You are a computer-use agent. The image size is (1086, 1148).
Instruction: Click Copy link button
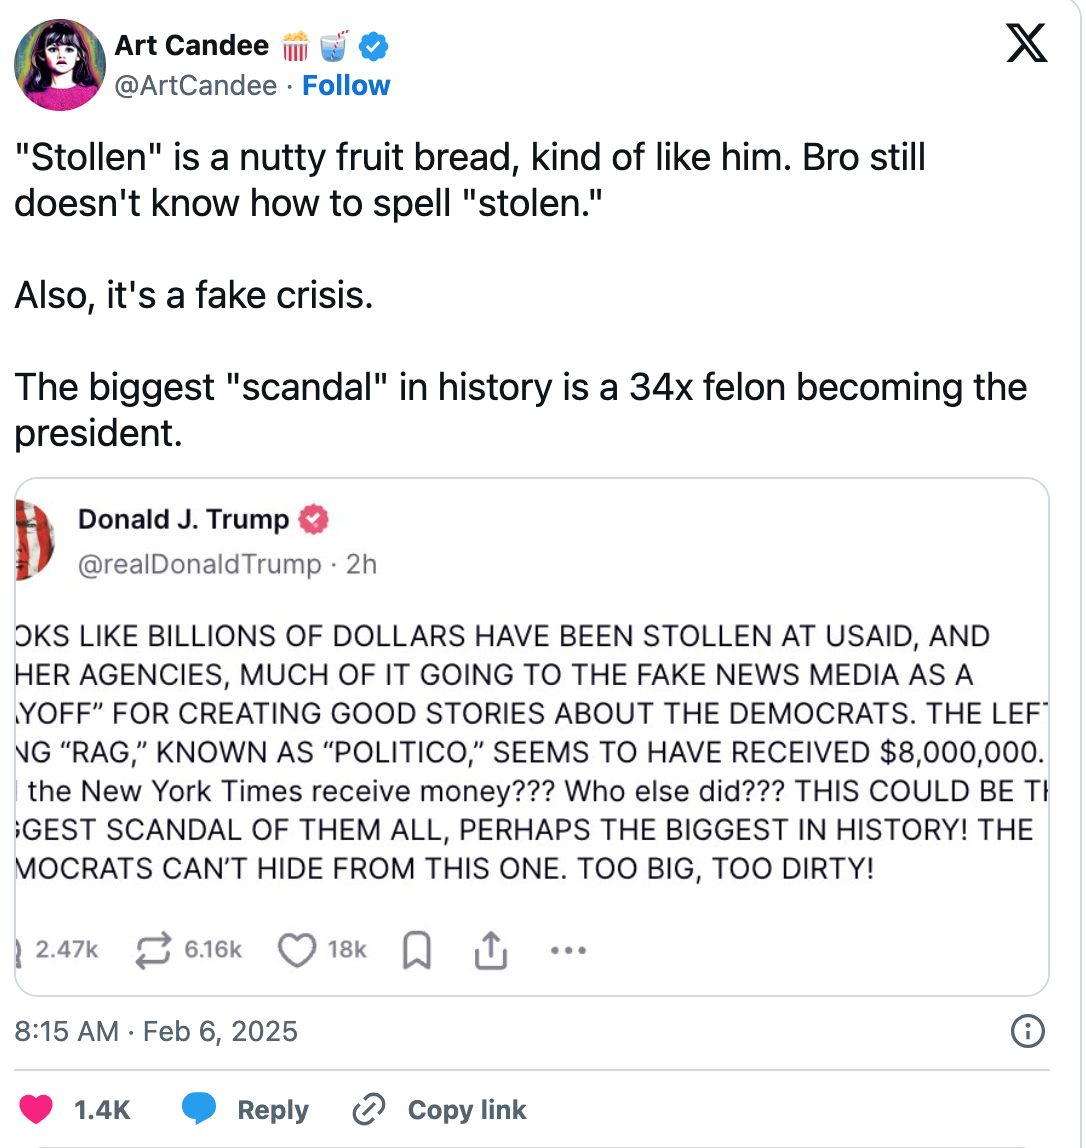(x=440, y=1109)
